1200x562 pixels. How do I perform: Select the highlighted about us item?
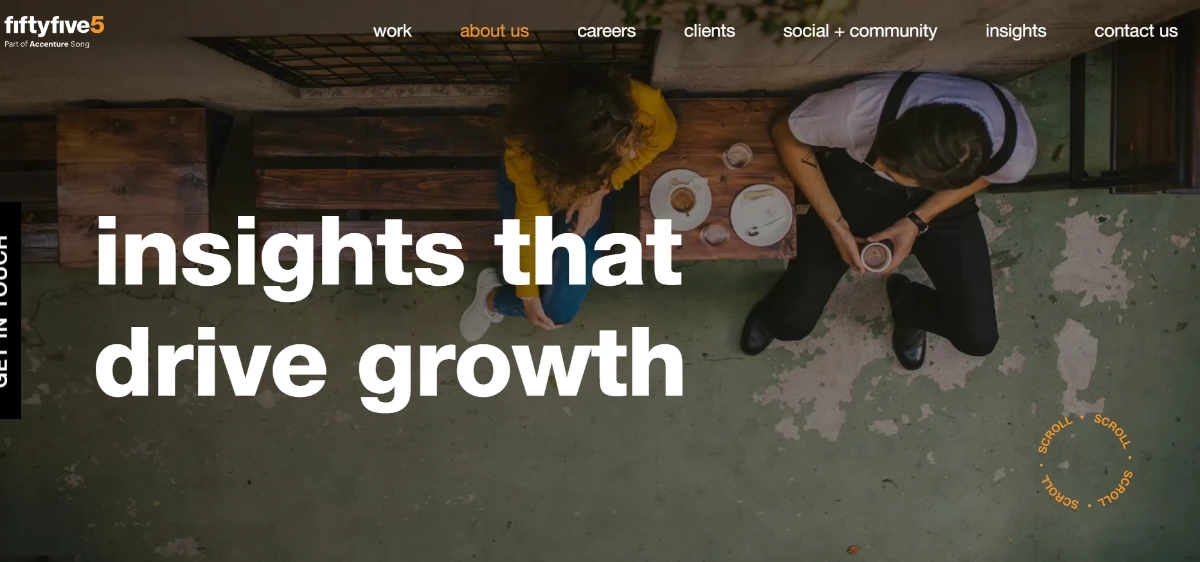(494, 31)
